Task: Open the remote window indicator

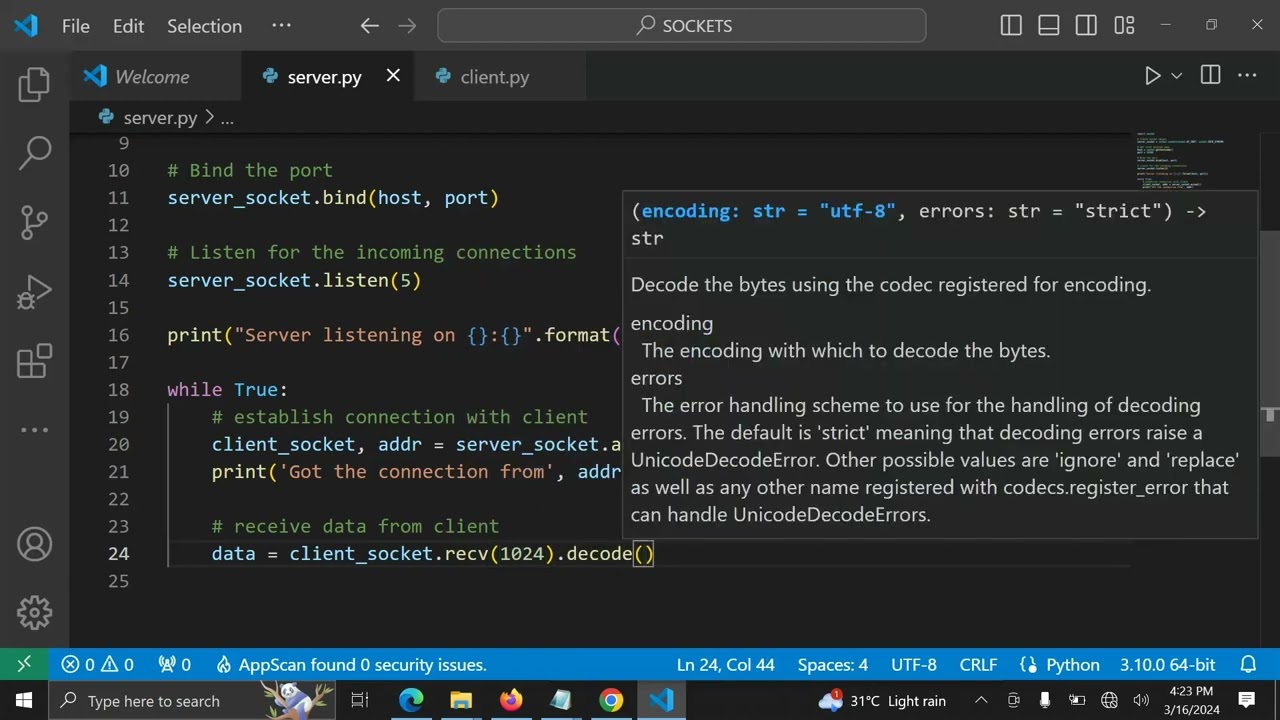Action: (24, 664)
